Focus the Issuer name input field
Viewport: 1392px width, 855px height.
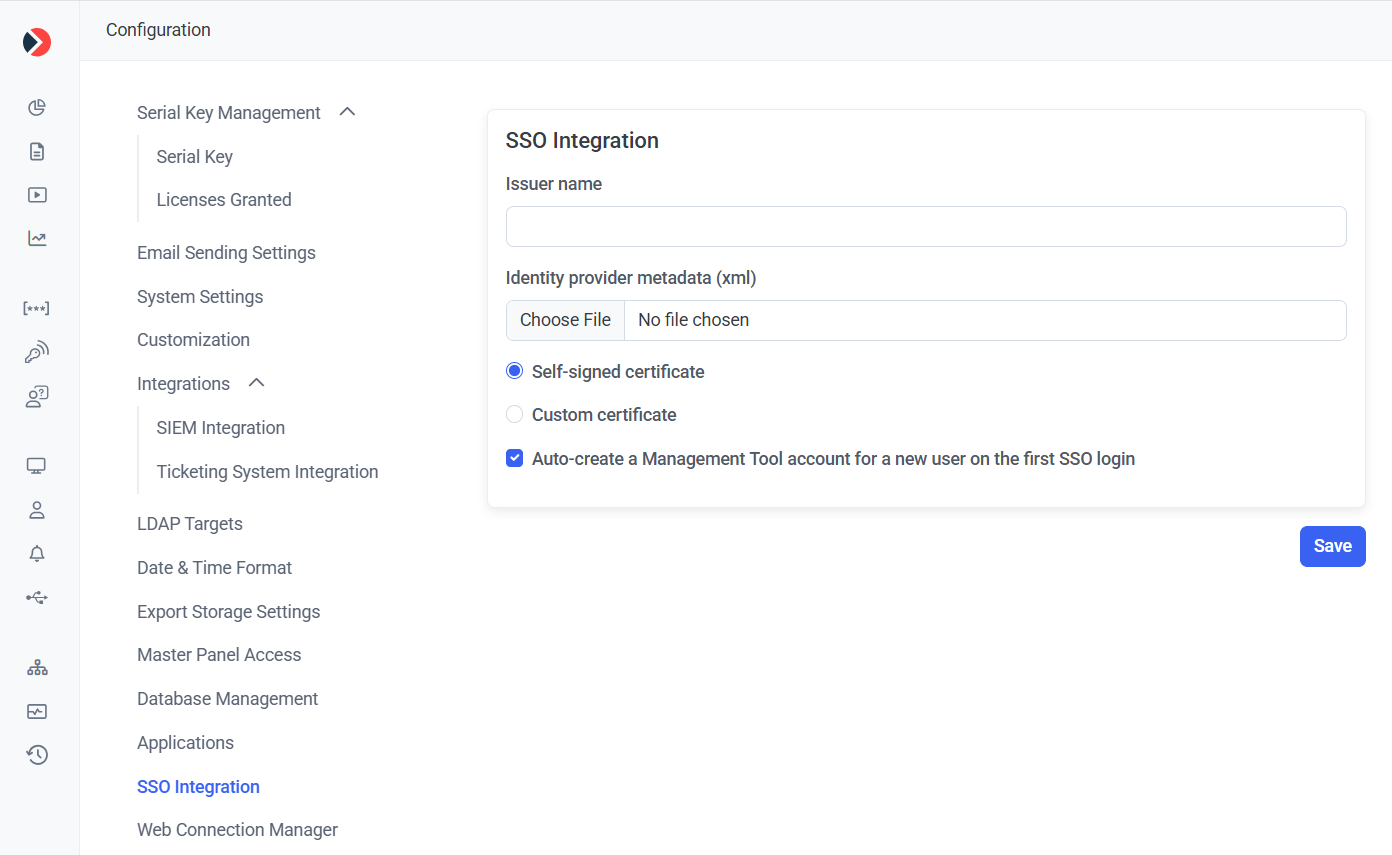(925, 227)
